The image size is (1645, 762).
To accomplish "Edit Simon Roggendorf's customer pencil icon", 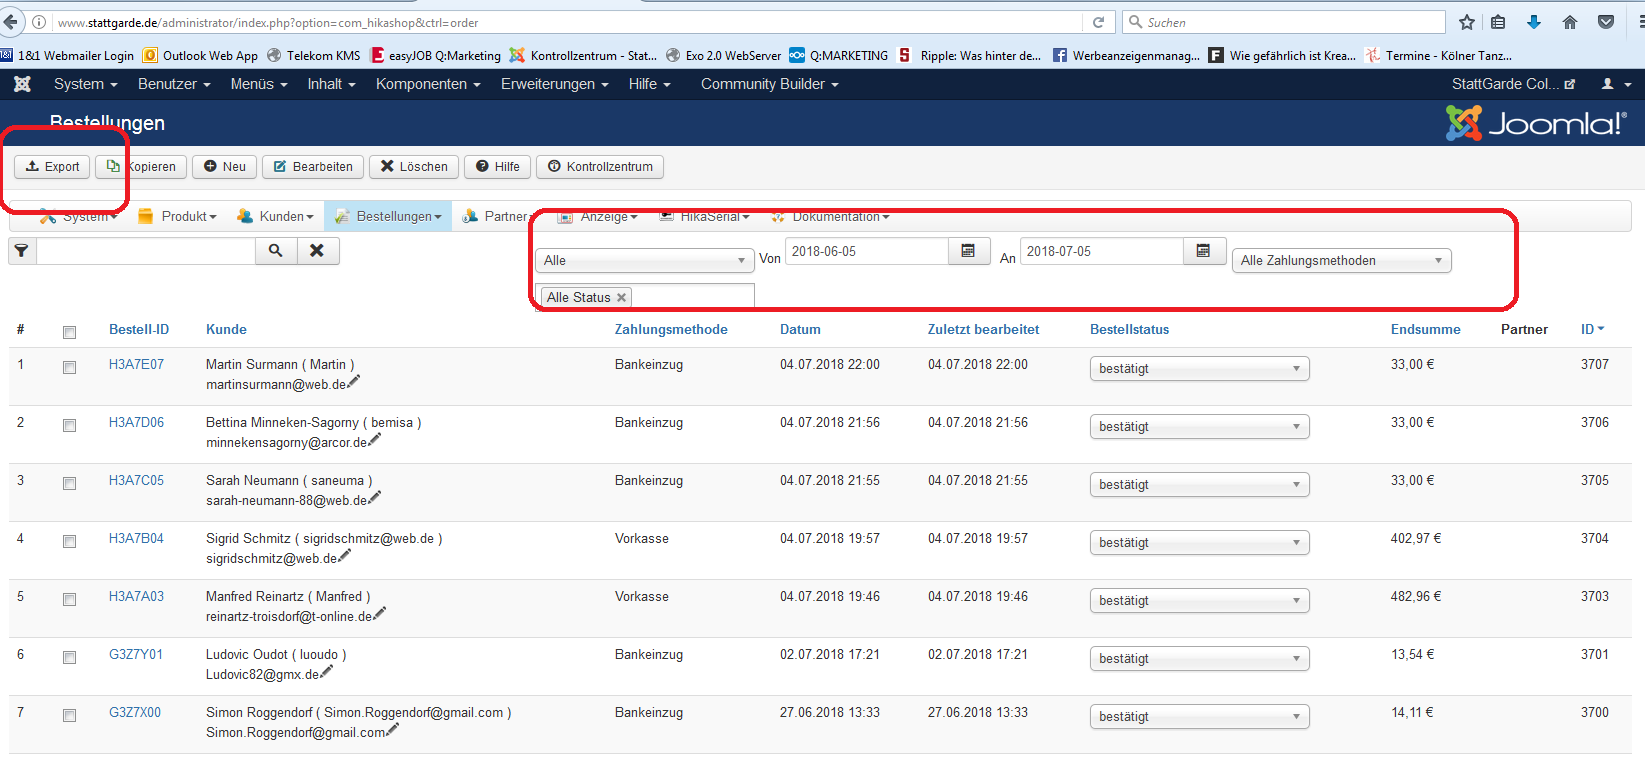I will tap(392, 729).
